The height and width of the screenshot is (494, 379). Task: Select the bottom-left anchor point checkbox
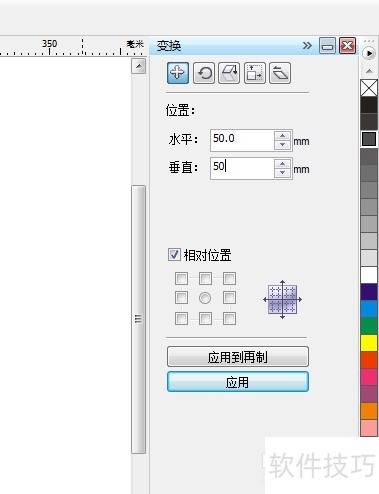(x=181, y=318)
